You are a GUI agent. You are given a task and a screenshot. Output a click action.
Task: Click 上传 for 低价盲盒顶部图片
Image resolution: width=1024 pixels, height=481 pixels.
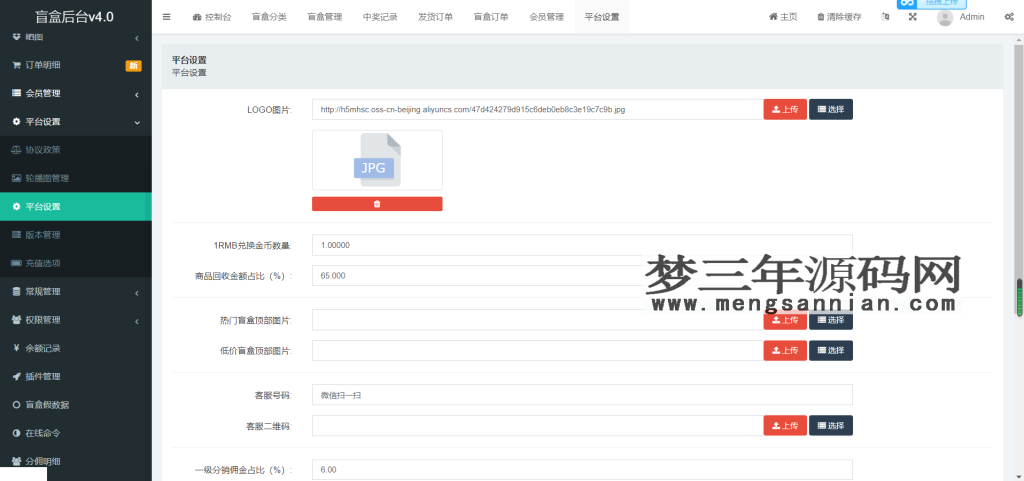coord(785,350)
